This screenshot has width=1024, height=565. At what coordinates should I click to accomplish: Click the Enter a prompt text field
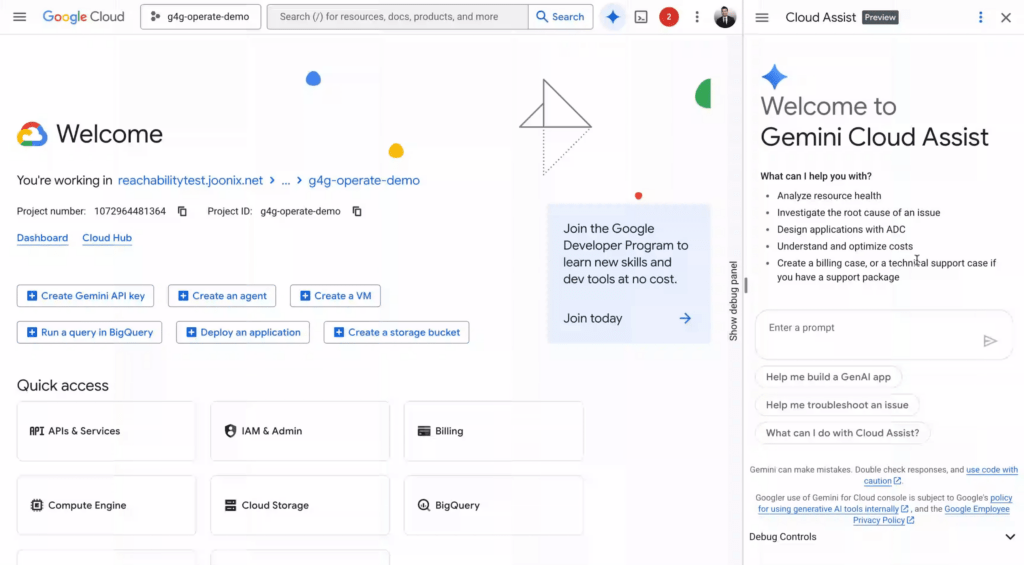[865, 328]
